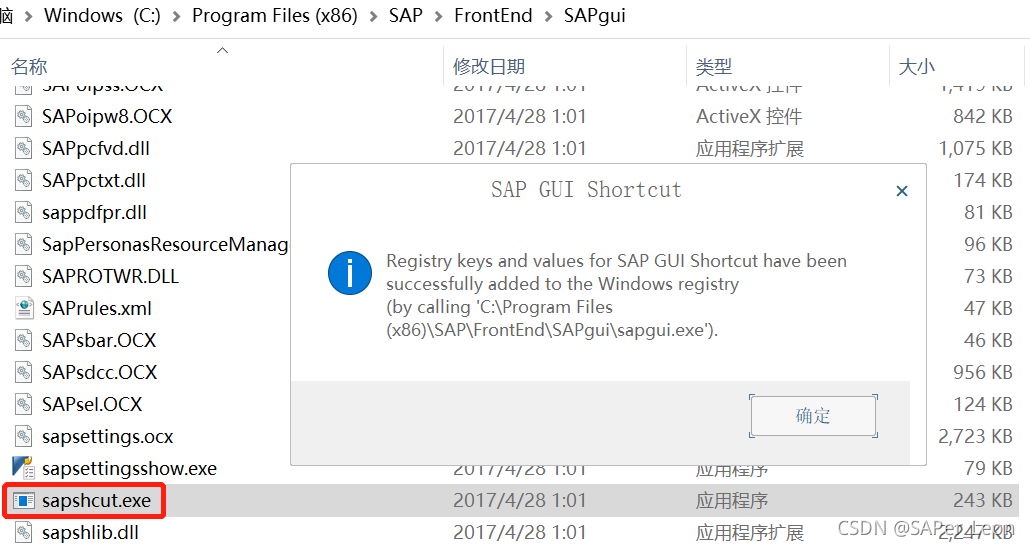Select the sapsettingsshow.exe file name
Screen dimensions: 1030x548
[x=129, y=468]
